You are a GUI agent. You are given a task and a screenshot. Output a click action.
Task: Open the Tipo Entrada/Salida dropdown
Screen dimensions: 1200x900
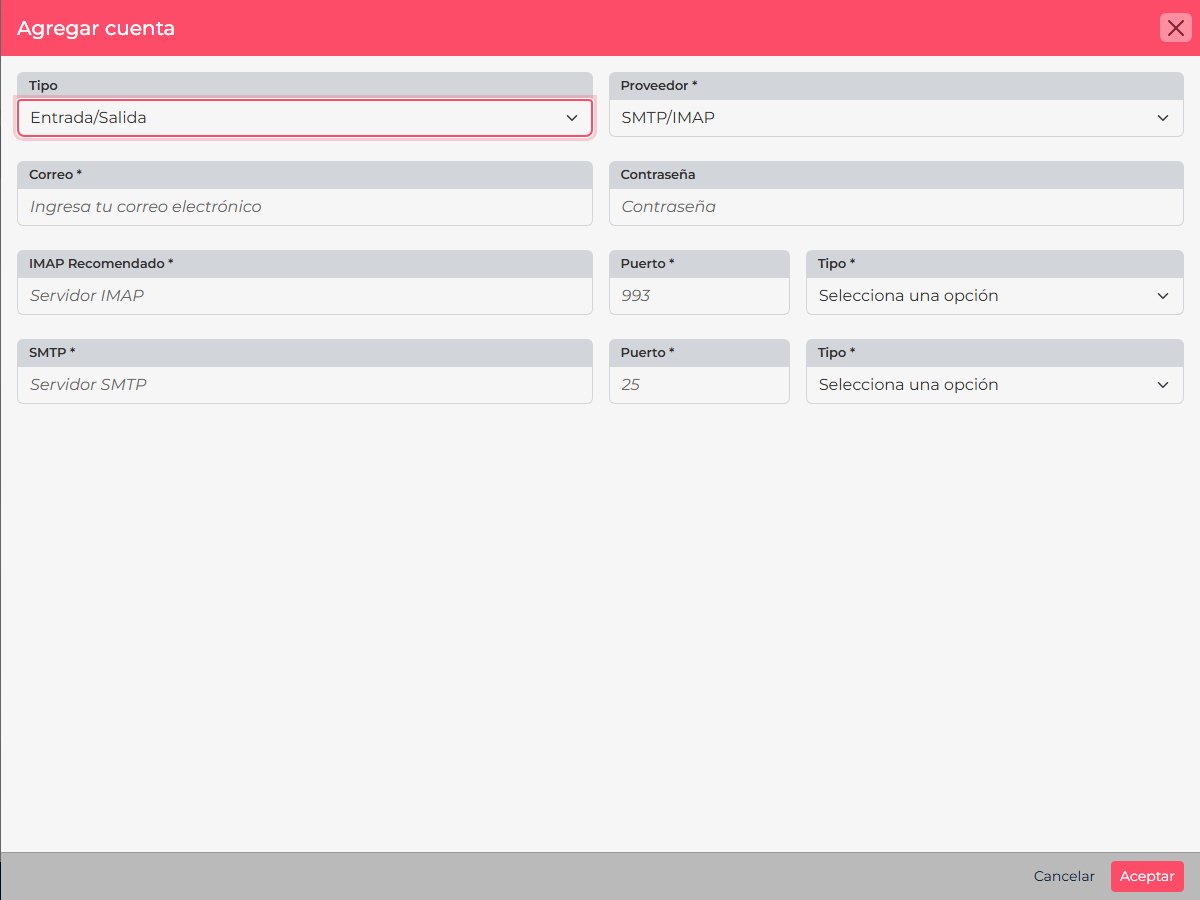click(305, 118)
